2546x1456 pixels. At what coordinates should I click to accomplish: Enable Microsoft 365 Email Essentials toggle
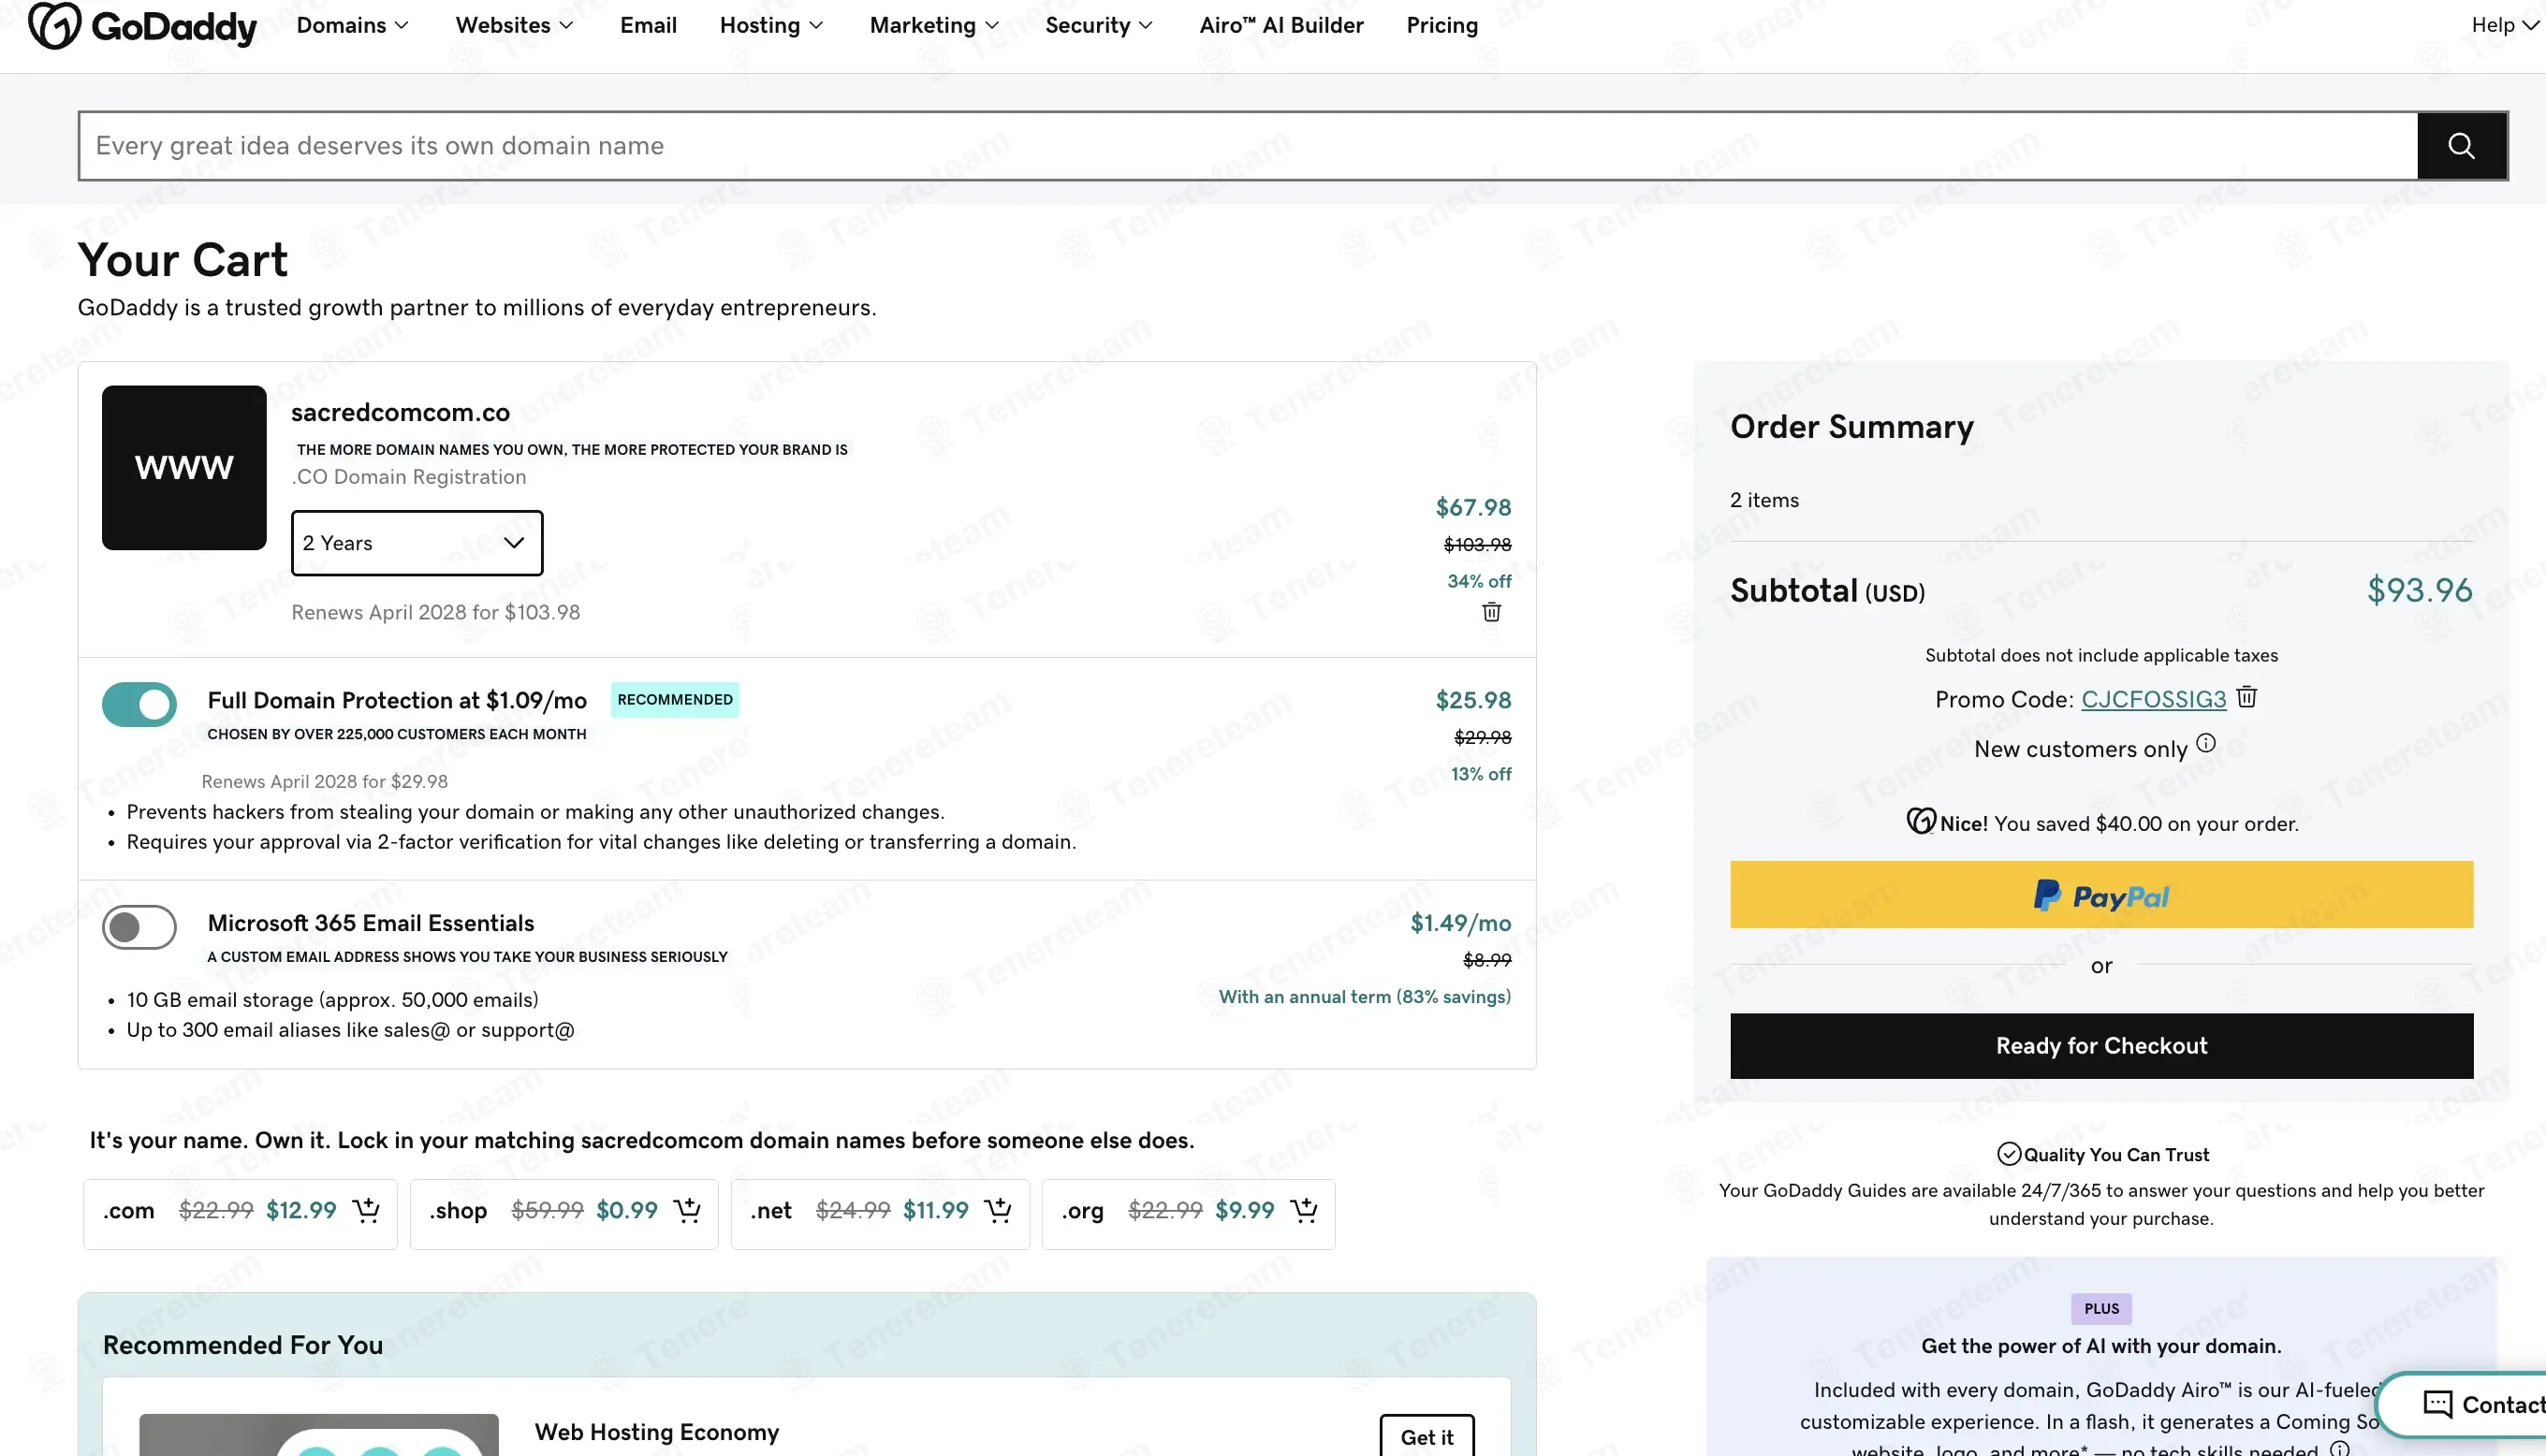pyautogui.click(x=139, y=927)
